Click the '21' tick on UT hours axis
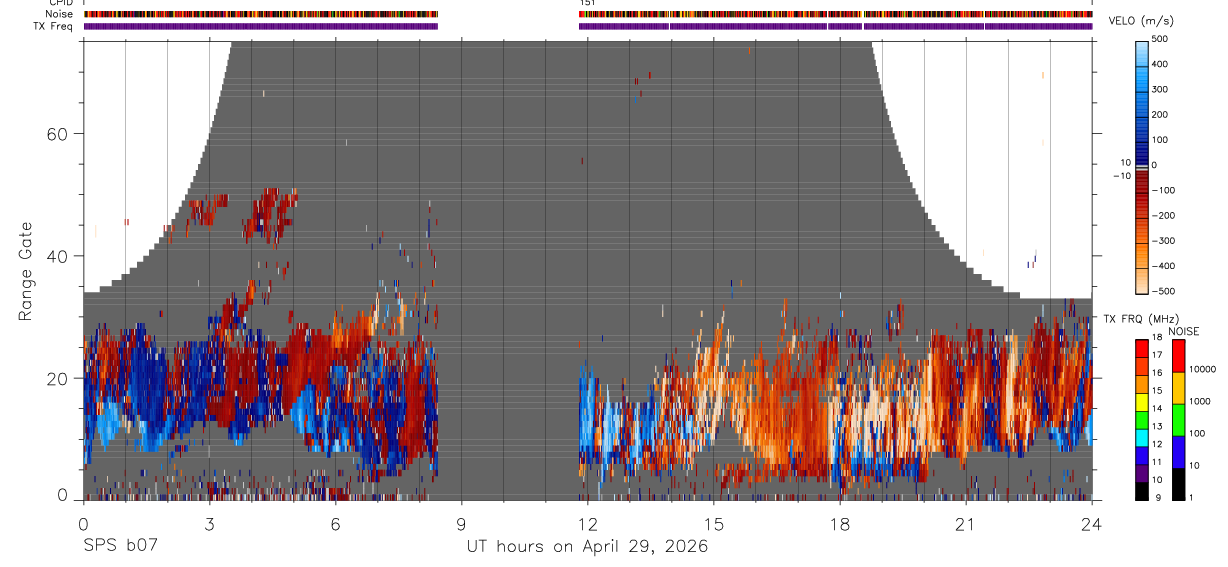The width and height of the screenshot is (1228, 567). coord(966,524)
